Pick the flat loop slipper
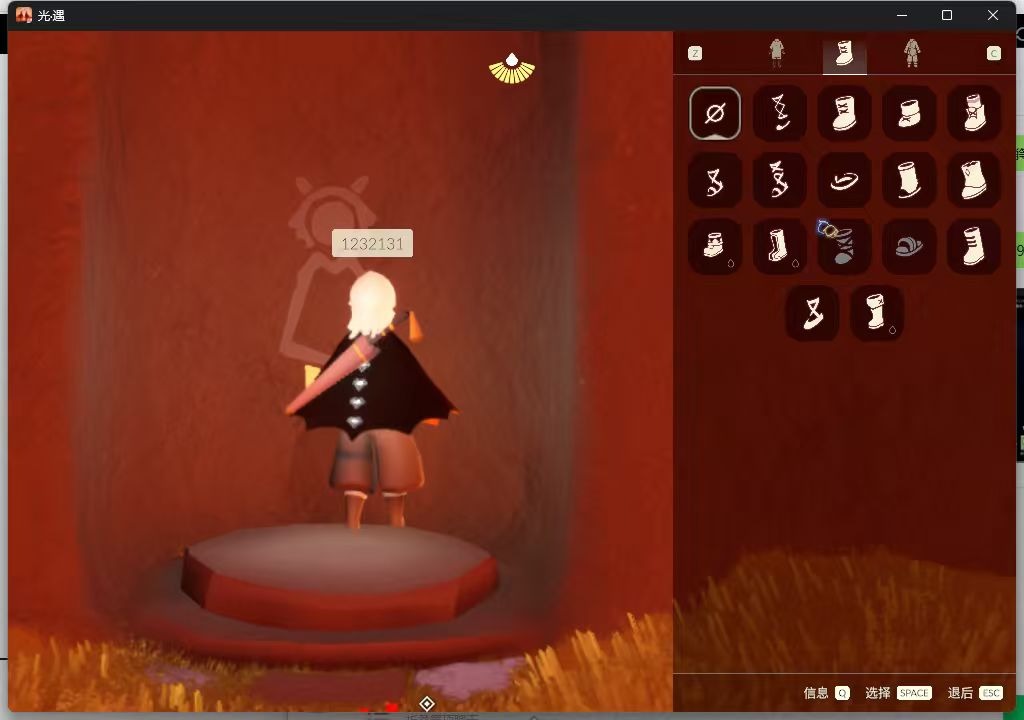Image resolution: width=1024 pixels, height=720 pixels. click(x=844, y=180)
